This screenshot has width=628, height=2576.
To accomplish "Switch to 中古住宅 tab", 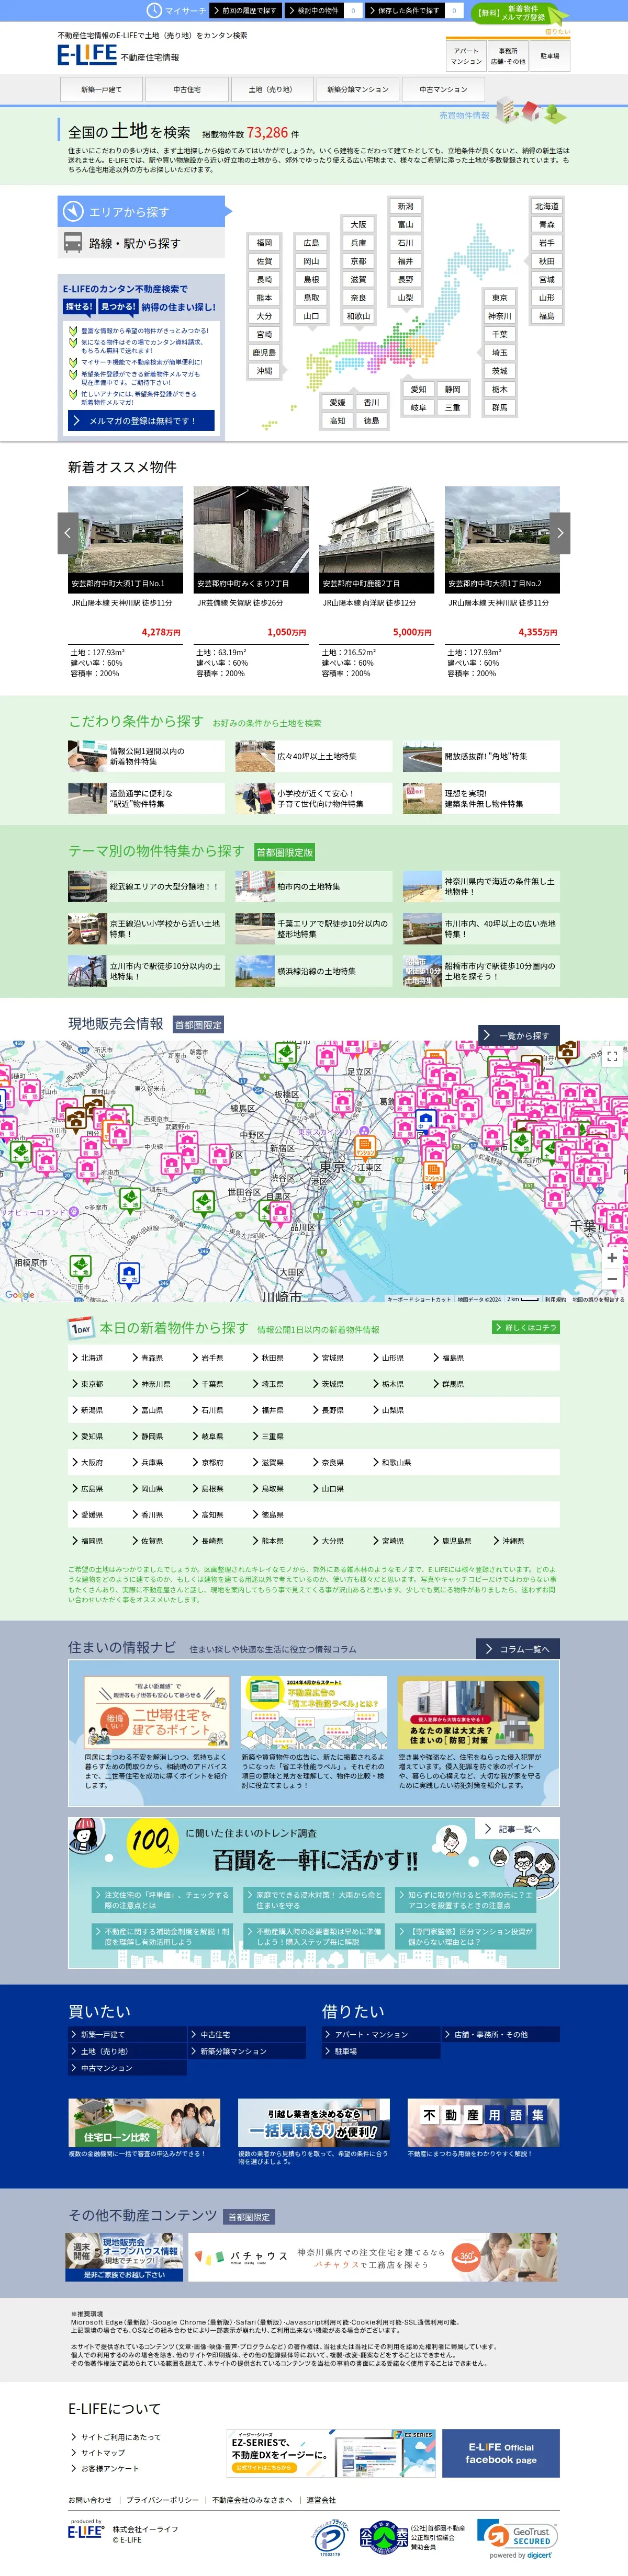I will (186, 89).
